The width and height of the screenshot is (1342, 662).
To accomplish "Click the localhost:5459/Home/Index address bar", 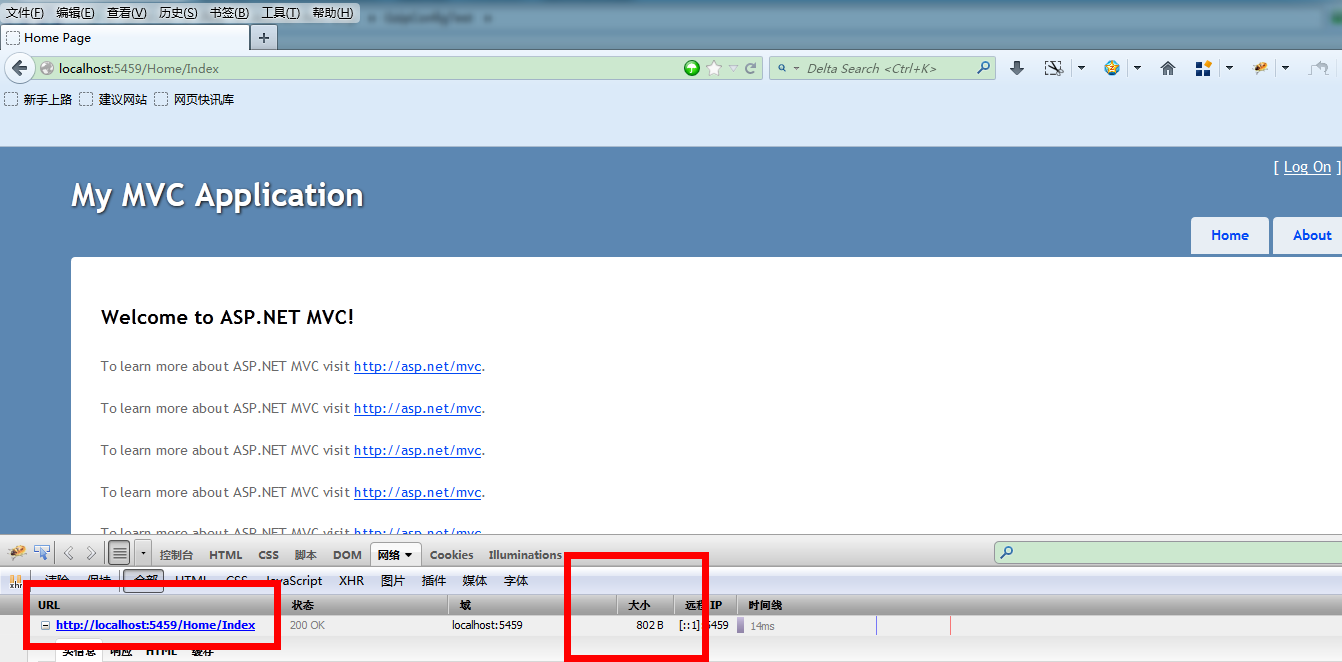I will click(370, 68).
